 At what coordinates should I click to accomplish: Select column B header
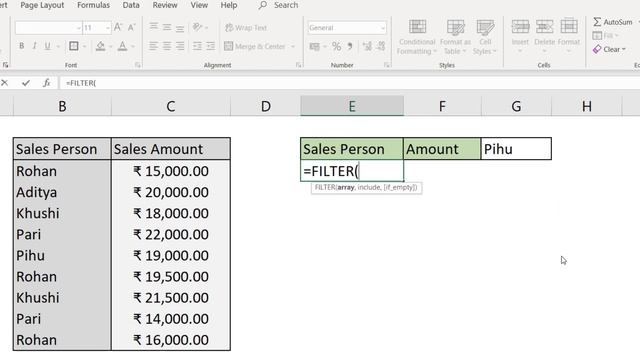62,106
